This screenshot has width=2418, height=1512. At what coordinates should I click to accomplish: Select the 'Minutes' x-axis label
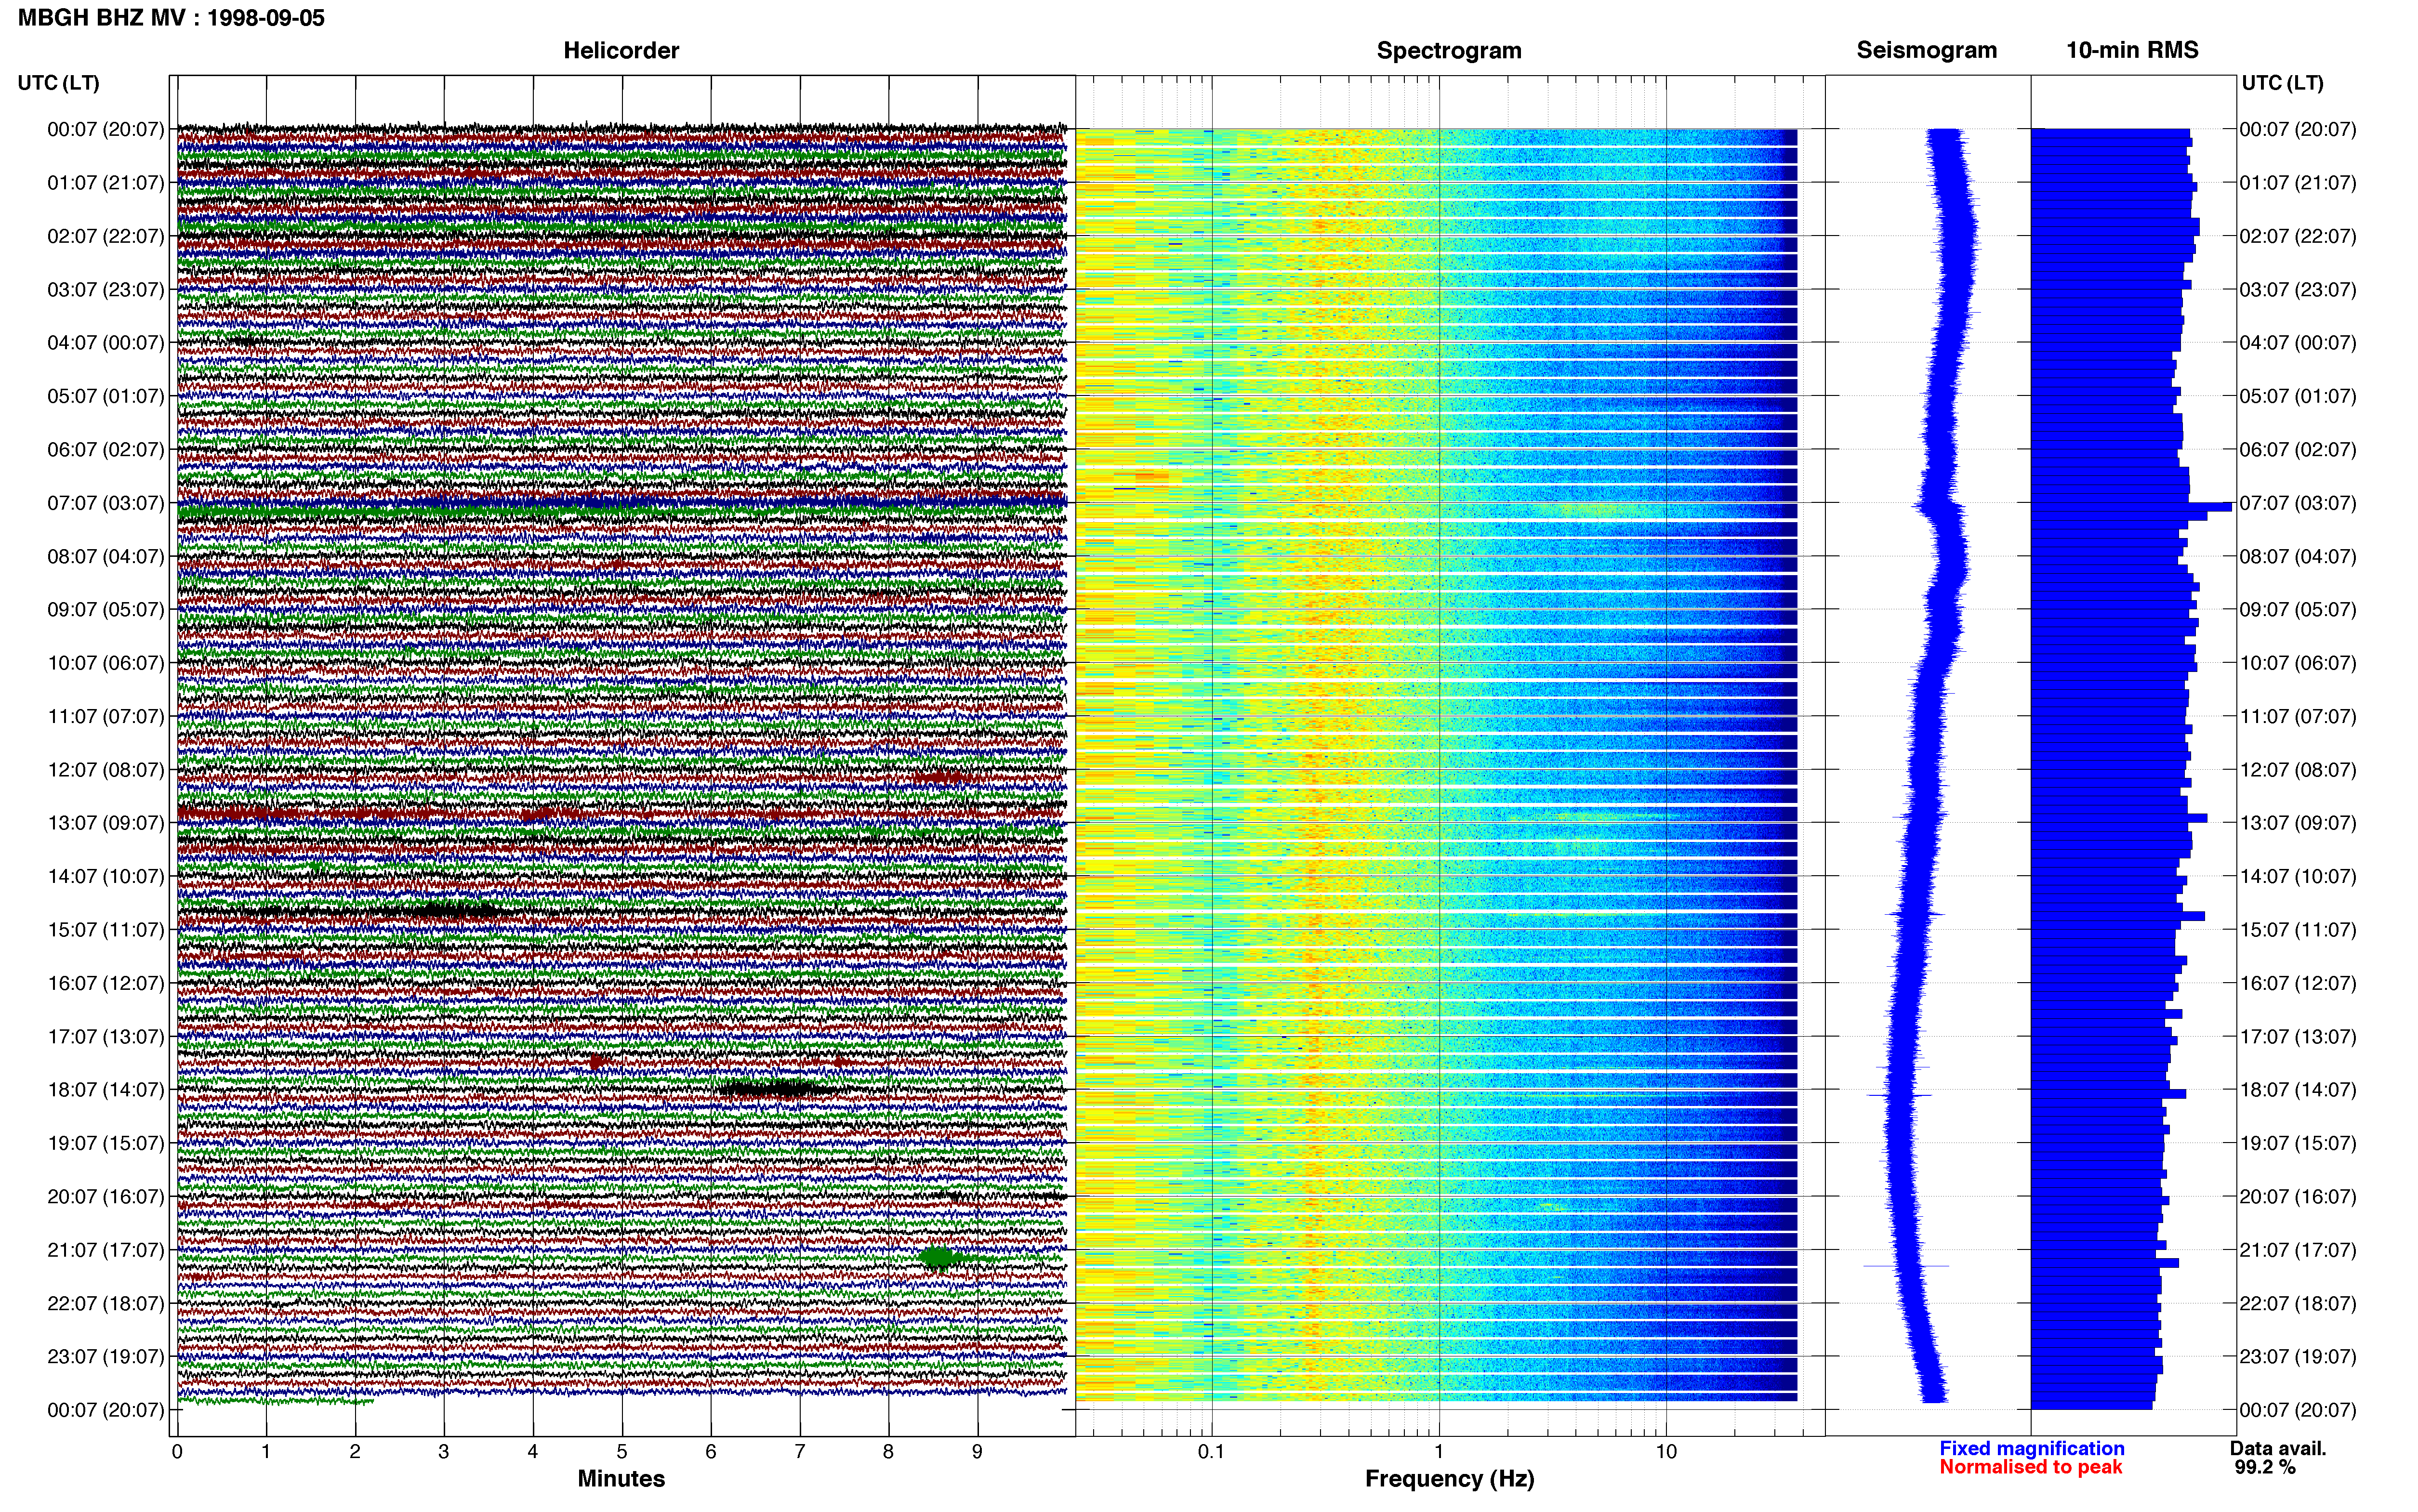click(x=621, y=1479)
